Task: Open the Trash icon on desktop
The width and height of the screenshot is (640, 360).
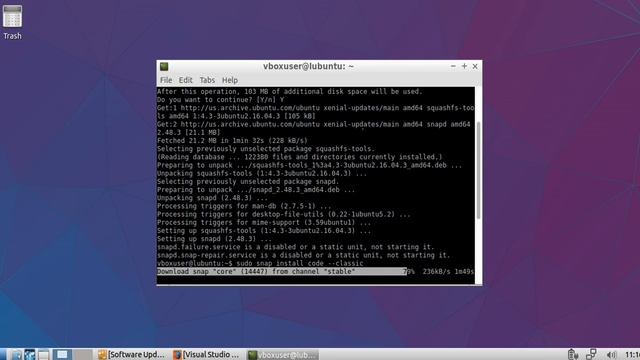Action: 12,22
